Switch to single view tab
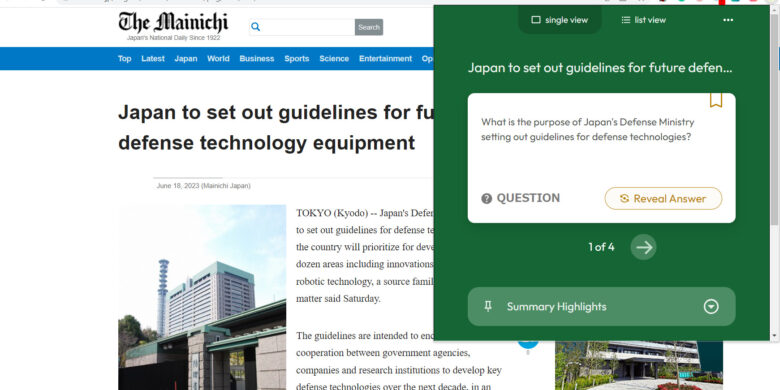This screenshot has width=780, height=390. coord(560,20)
